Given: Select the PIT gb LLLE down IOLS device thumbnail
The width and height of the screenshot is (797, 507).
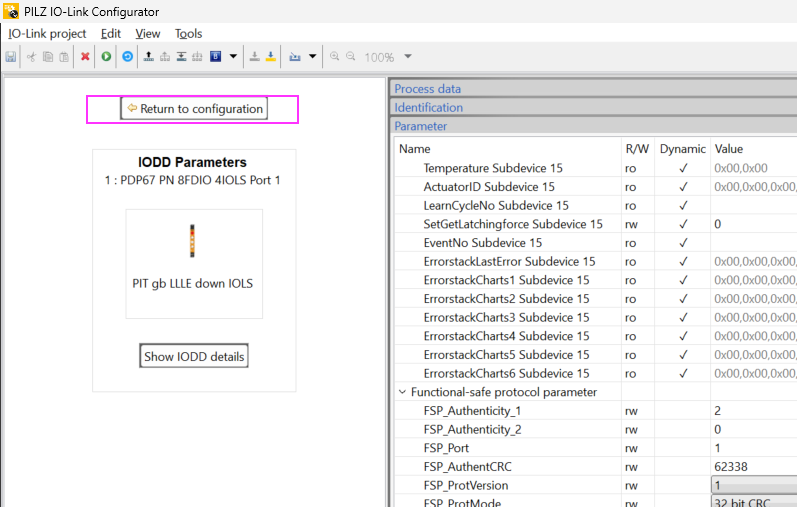Looking at the screenshot, I should tap(194, 263).
